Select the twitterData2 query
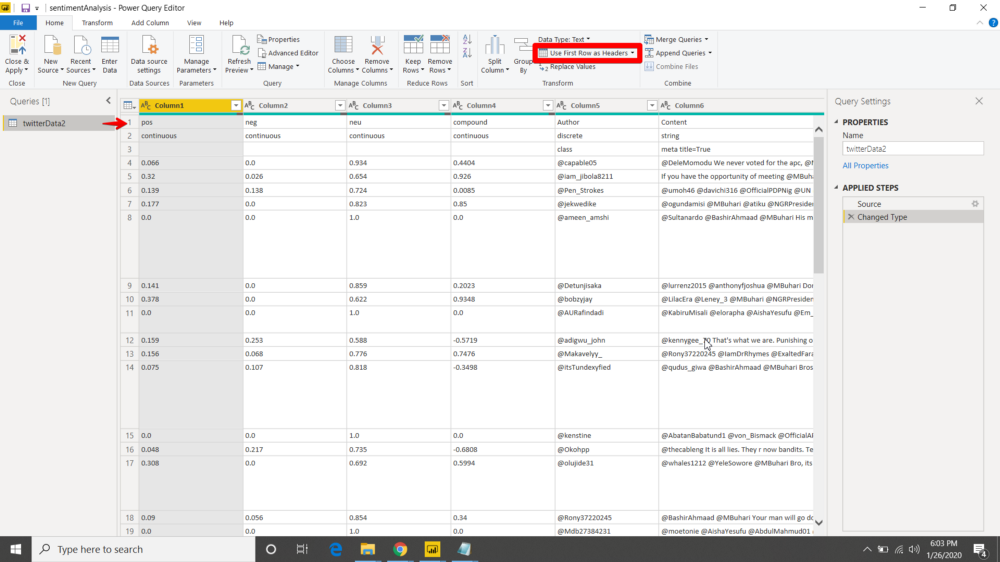 tap(59, 123)
